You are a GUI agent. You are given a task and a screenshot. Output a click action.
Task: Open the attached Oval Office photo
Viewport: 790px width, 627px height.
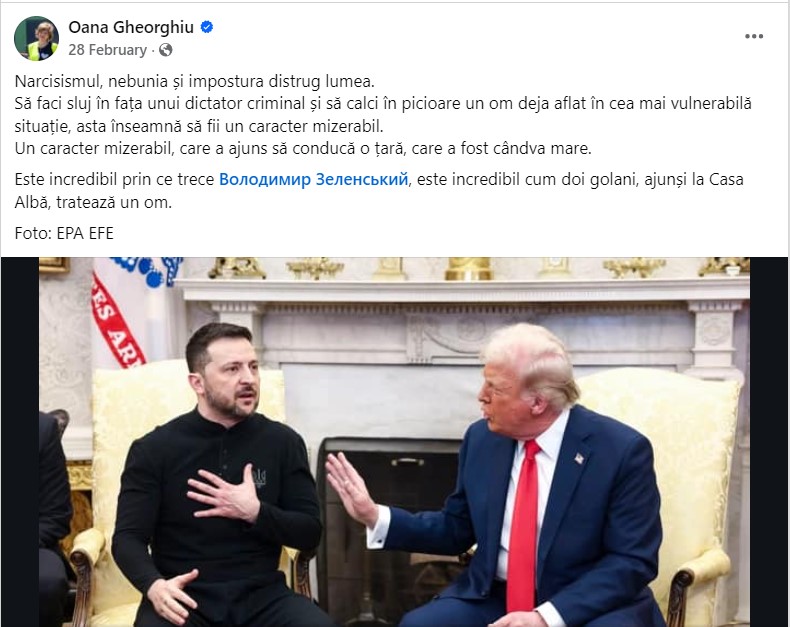coord(394,442)
